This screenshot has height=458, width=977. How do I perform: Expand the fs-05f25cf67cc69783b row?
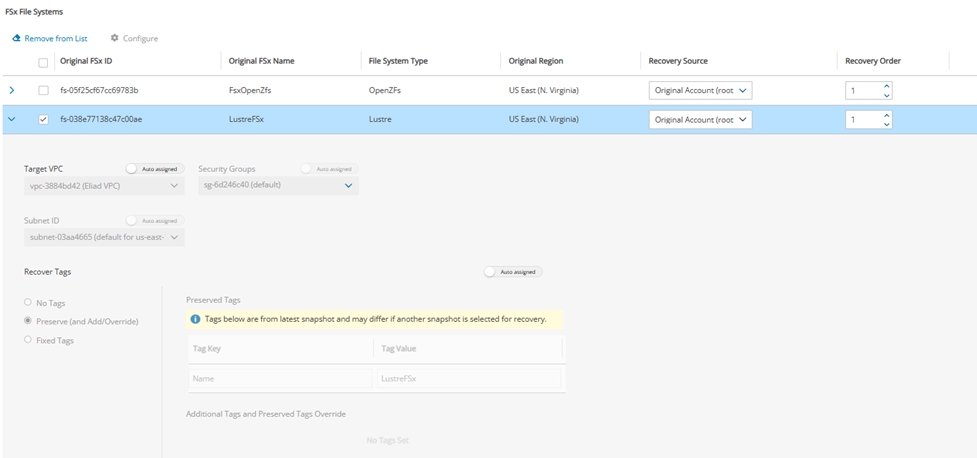pos(11,91)
